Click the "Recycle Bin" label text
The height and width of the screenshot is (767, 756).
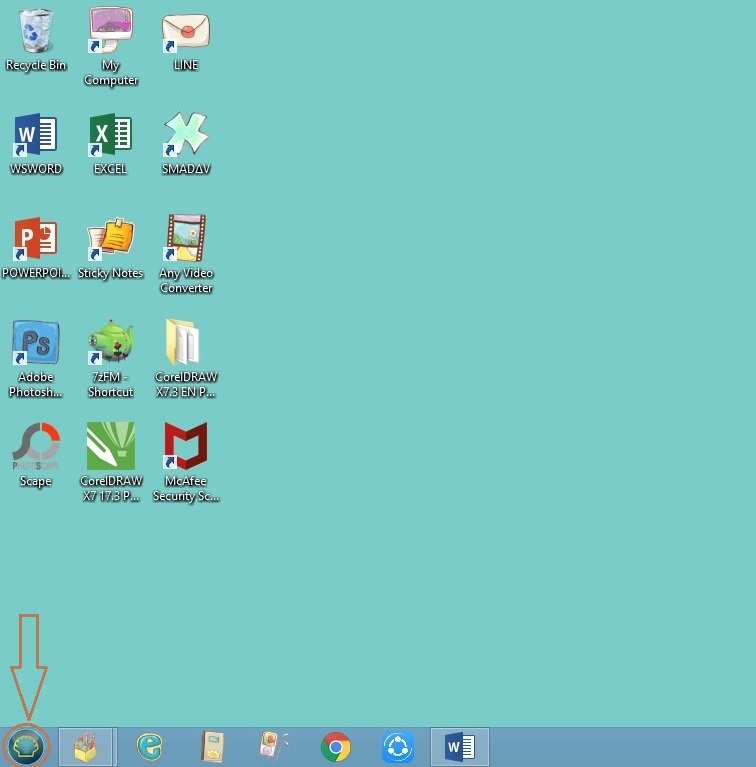[36, 65]
